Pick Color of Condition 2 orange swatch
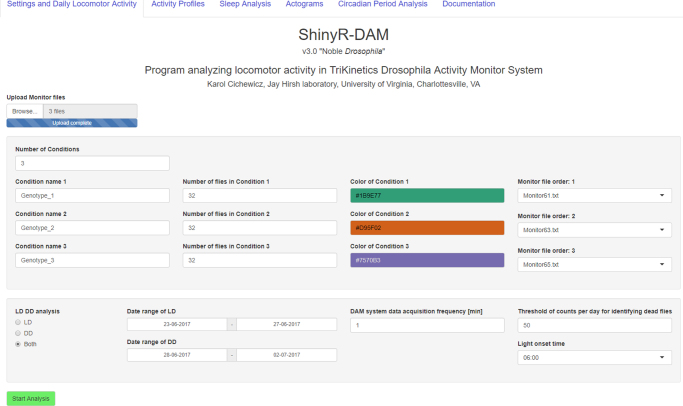683x406 pixels. coord(427,228)
